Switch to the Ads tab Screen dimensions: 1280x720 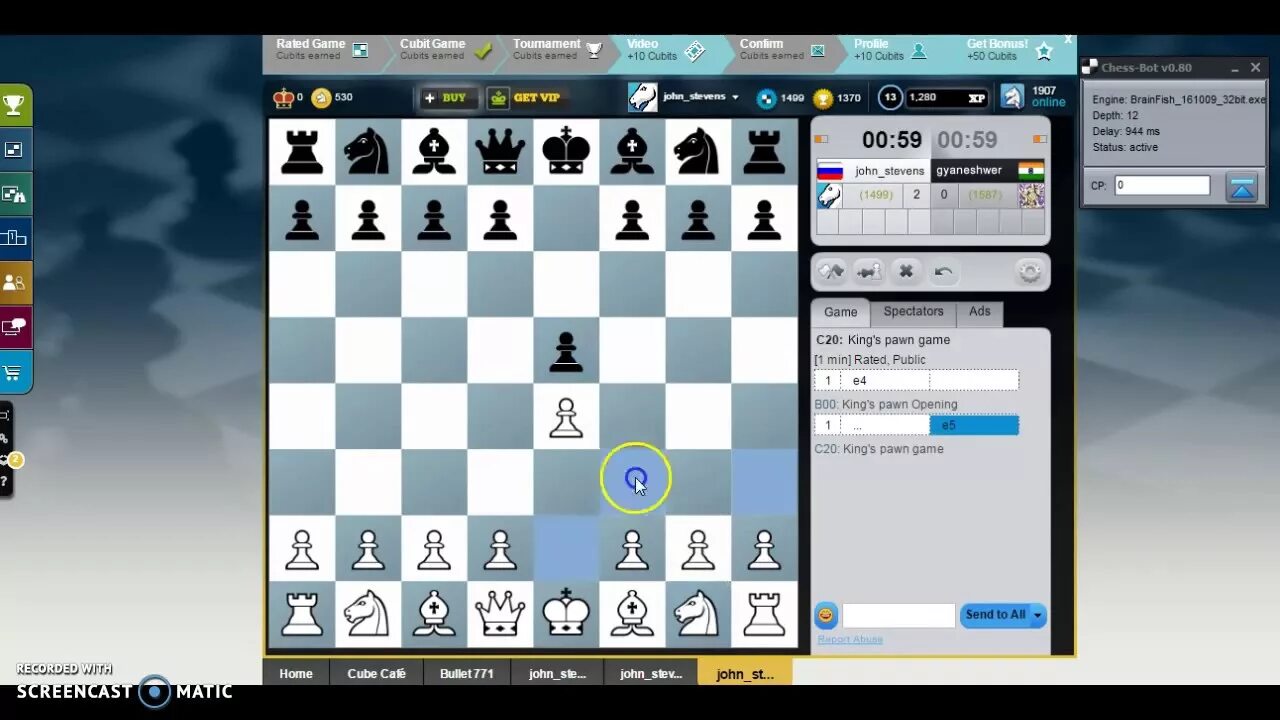980,312
